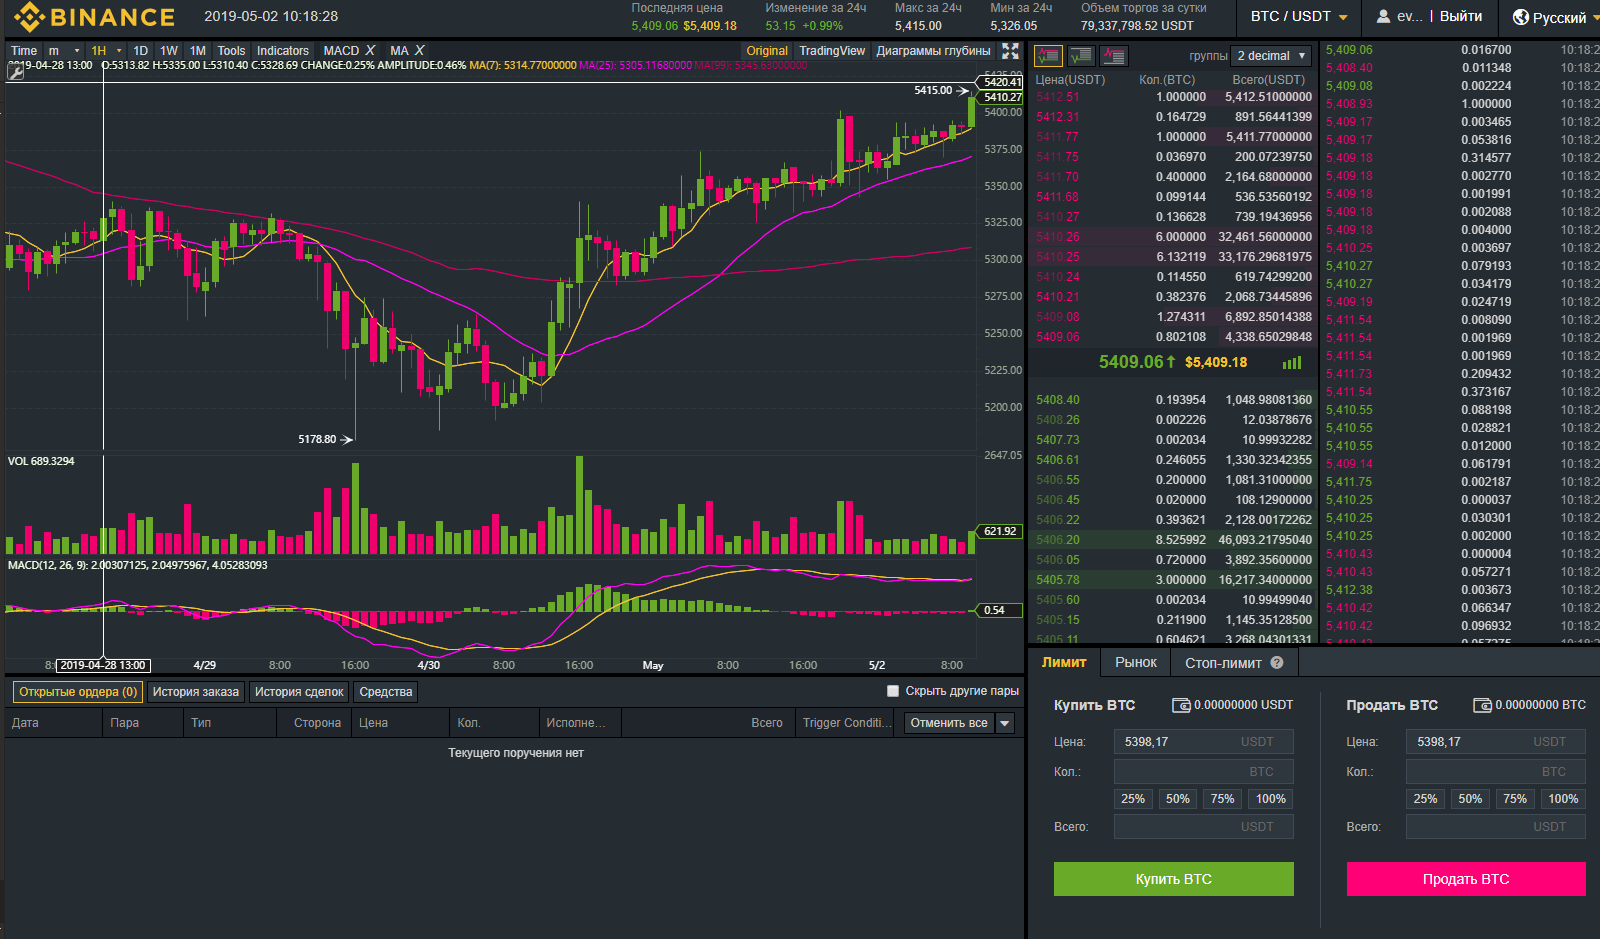Set sell amount to 100%
The image size is (1600, 939).
[1563, 799]
